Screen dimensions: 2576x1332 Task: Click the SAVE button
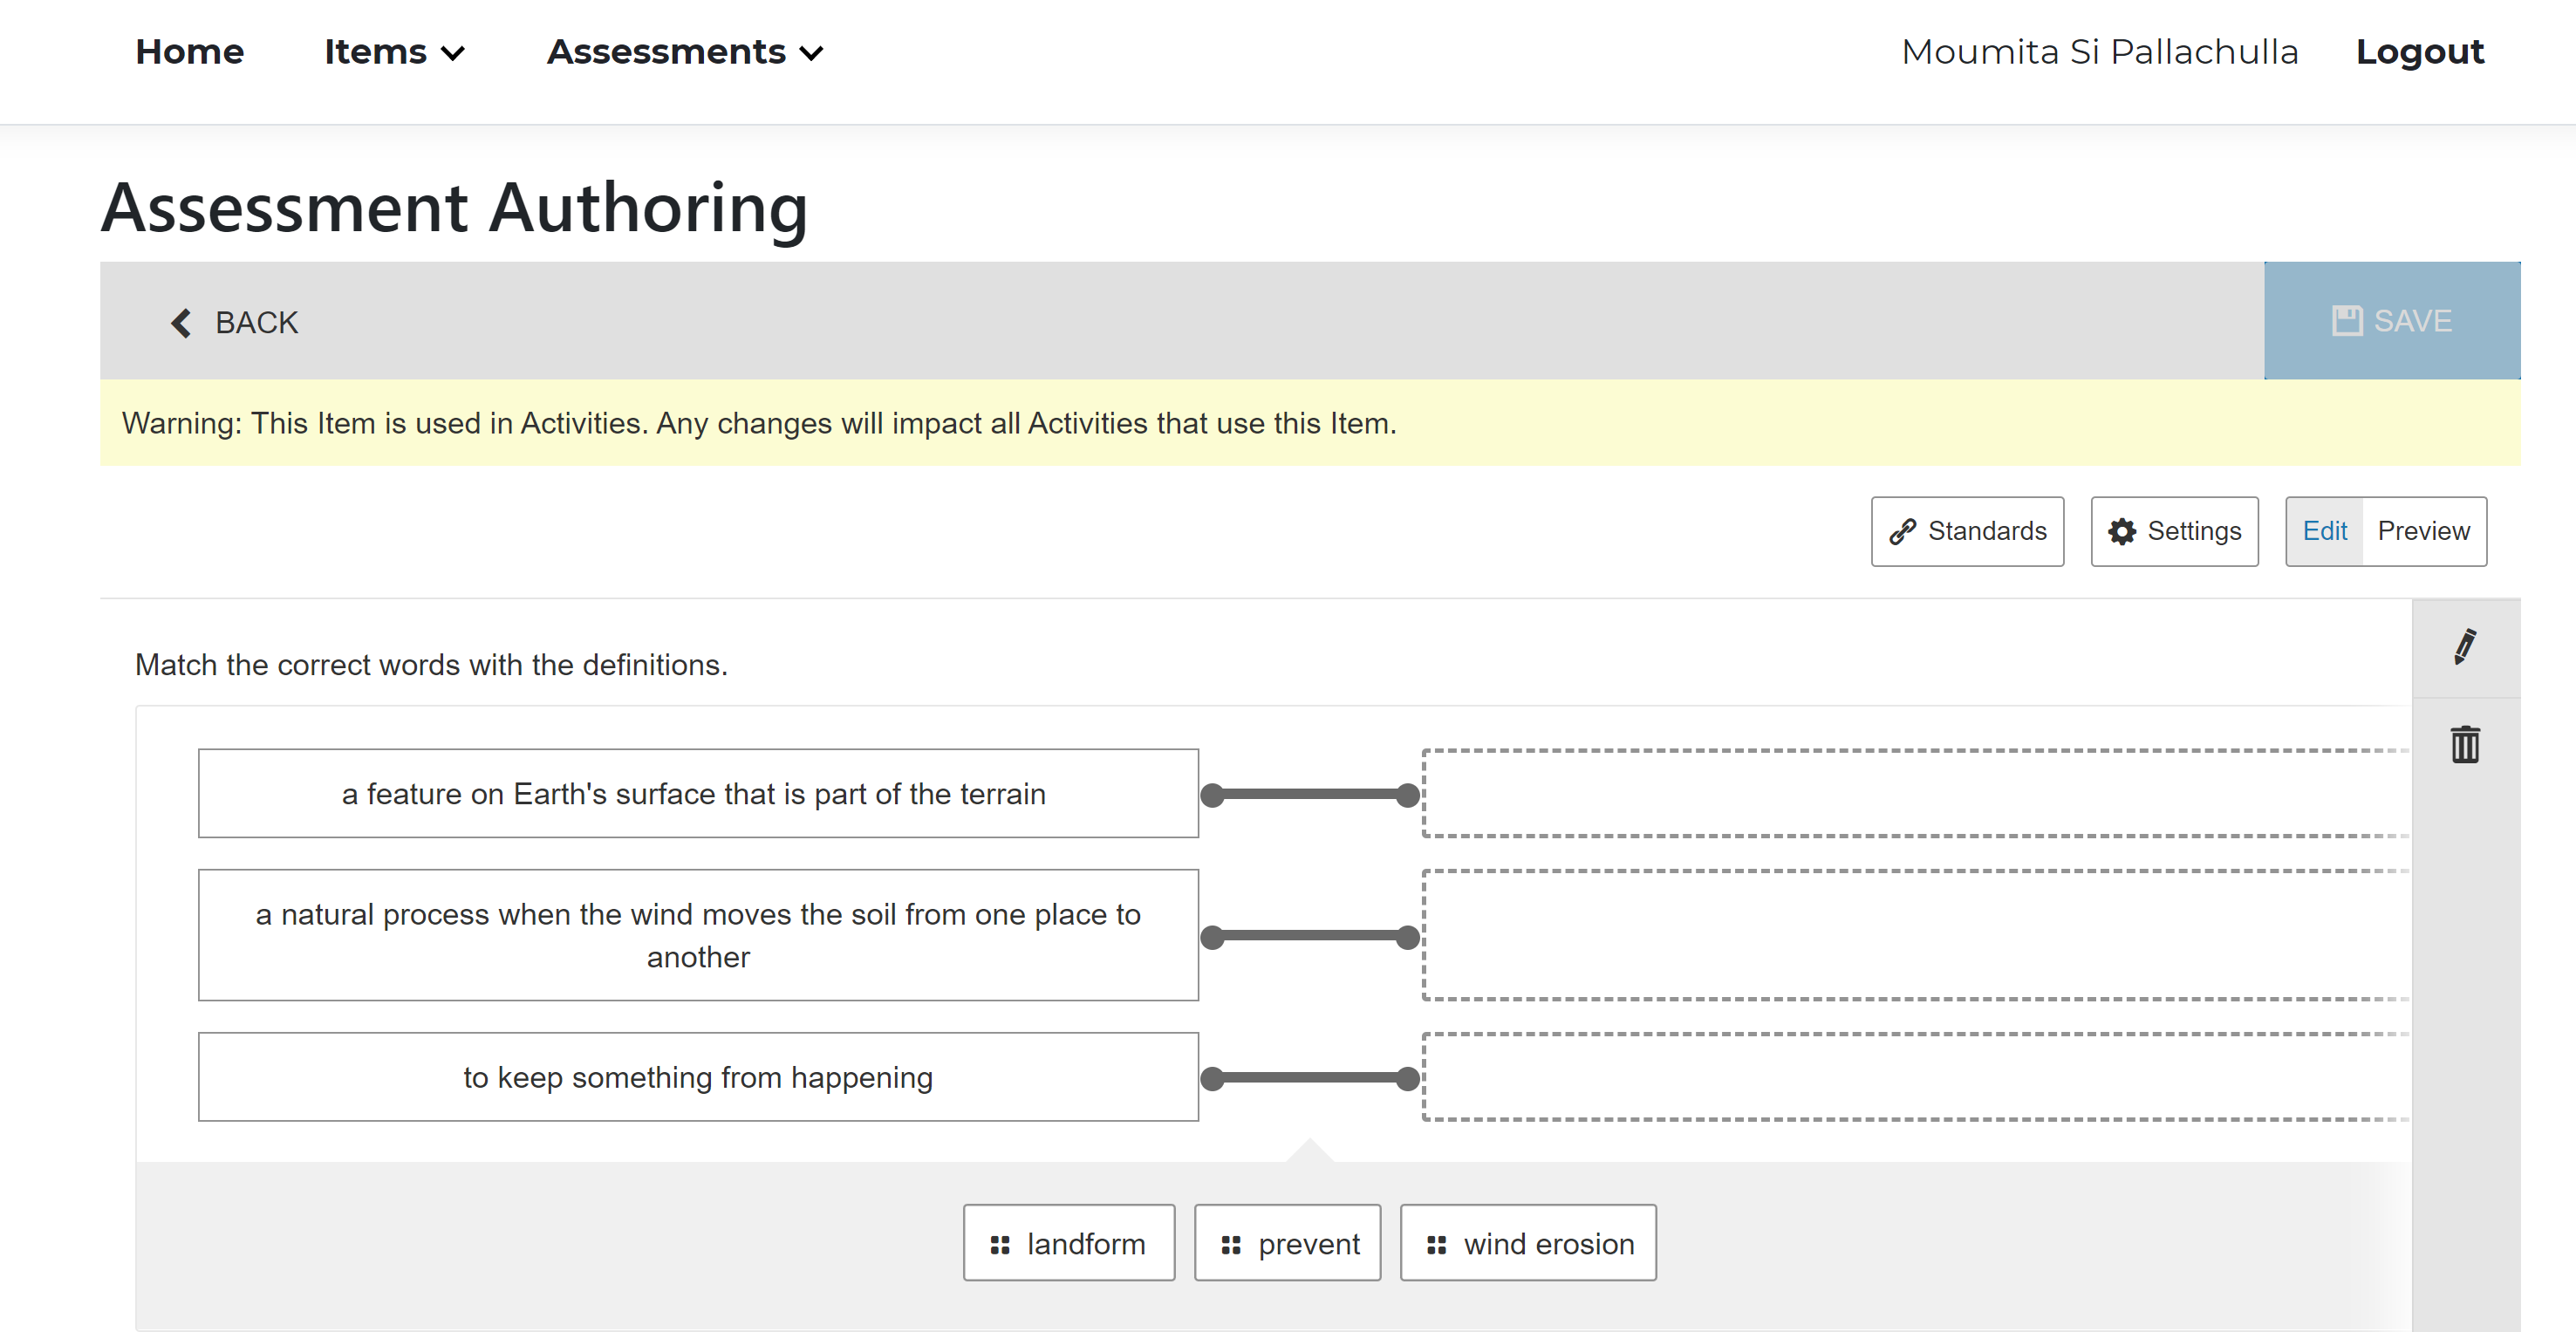click(2392, 321)
